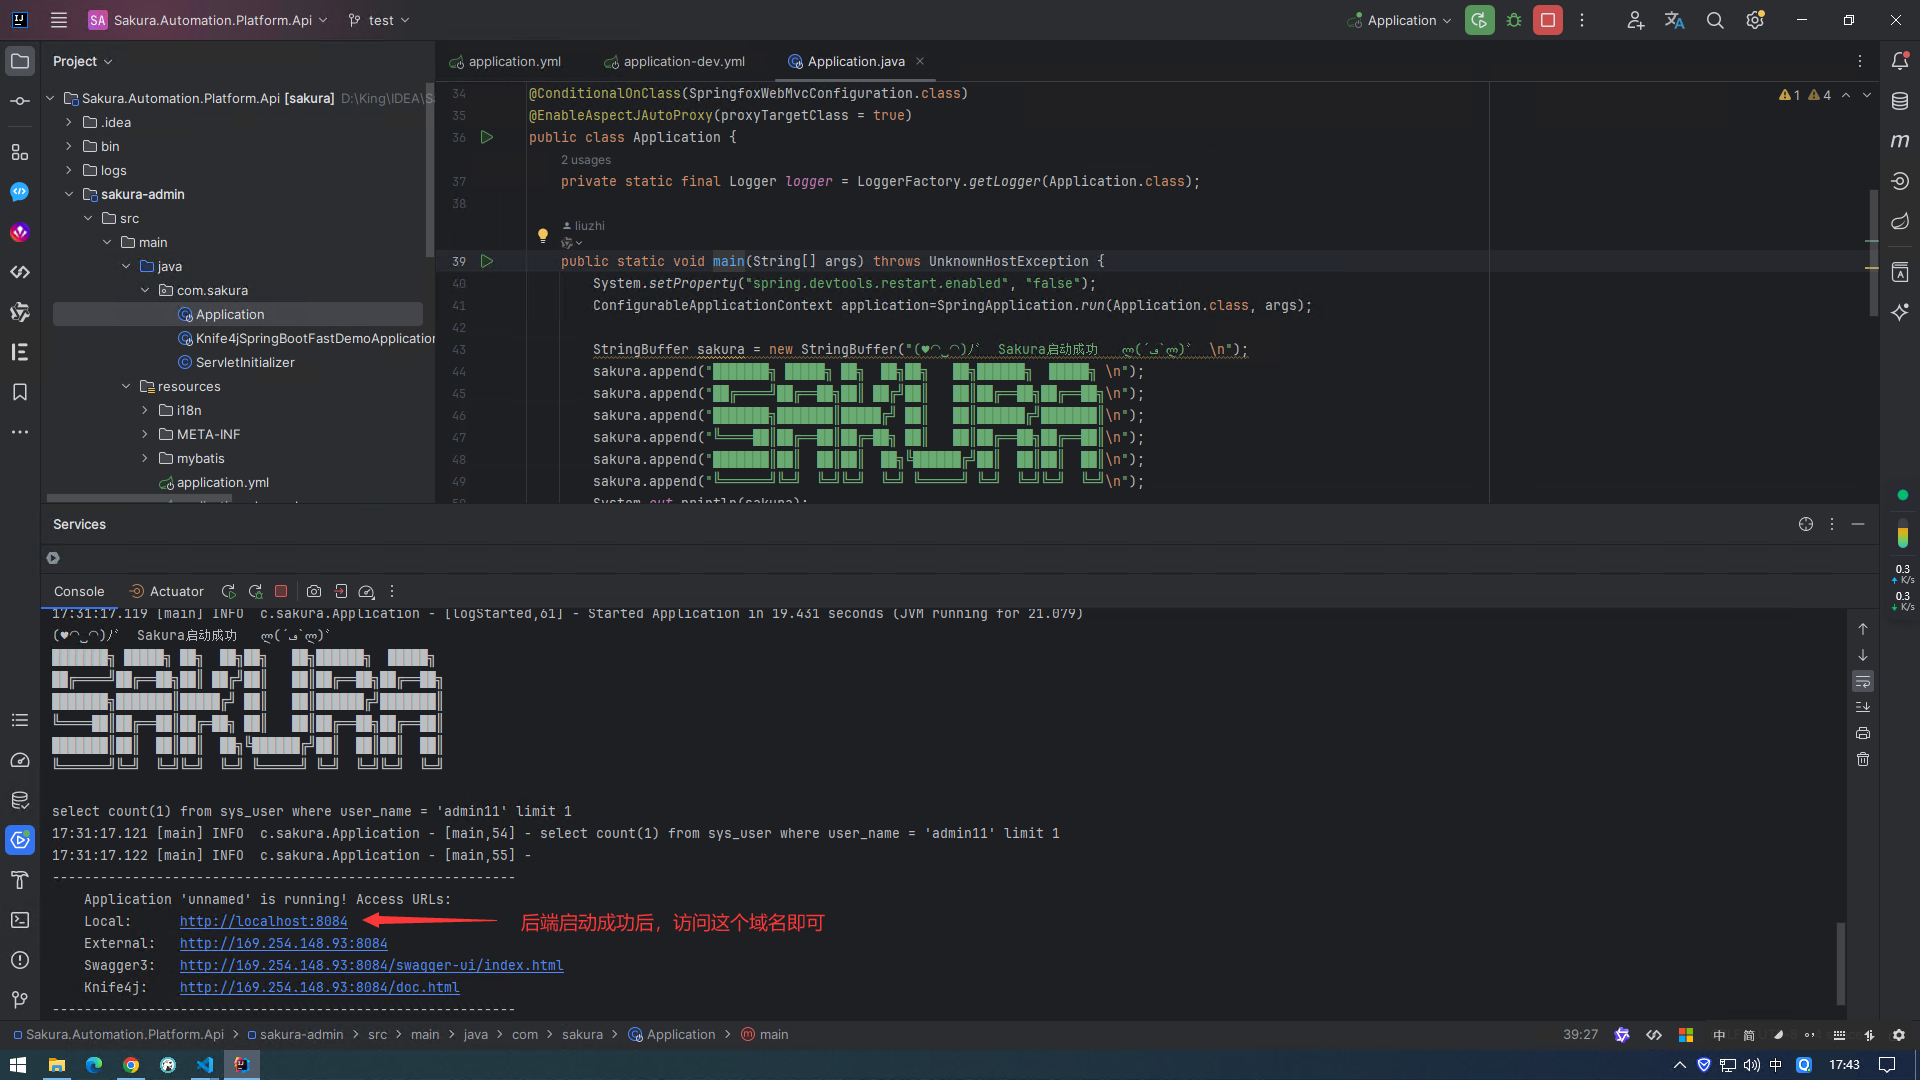Open the Maven tool window
The height and width of the screenshot is (1080, 1920).
point(1900,141)
